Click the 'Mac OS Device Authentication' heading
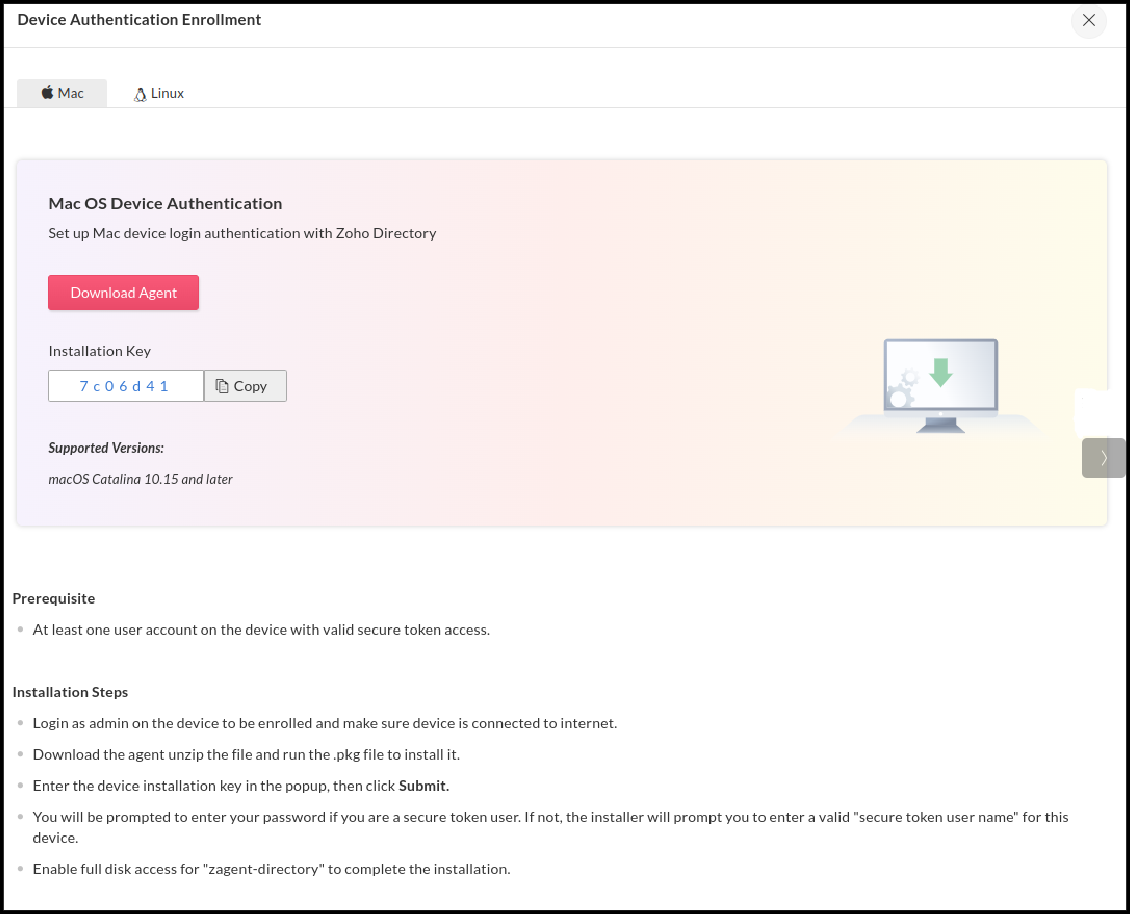This screenshot has width=1130, height=914. pyautogui.click(x=165, y=204)
